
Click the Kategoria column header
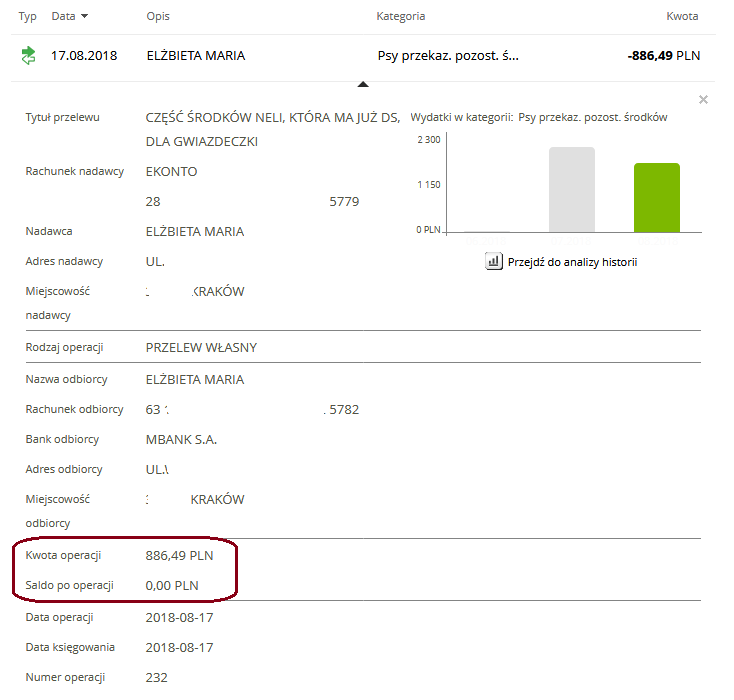[x=401, y=16]
